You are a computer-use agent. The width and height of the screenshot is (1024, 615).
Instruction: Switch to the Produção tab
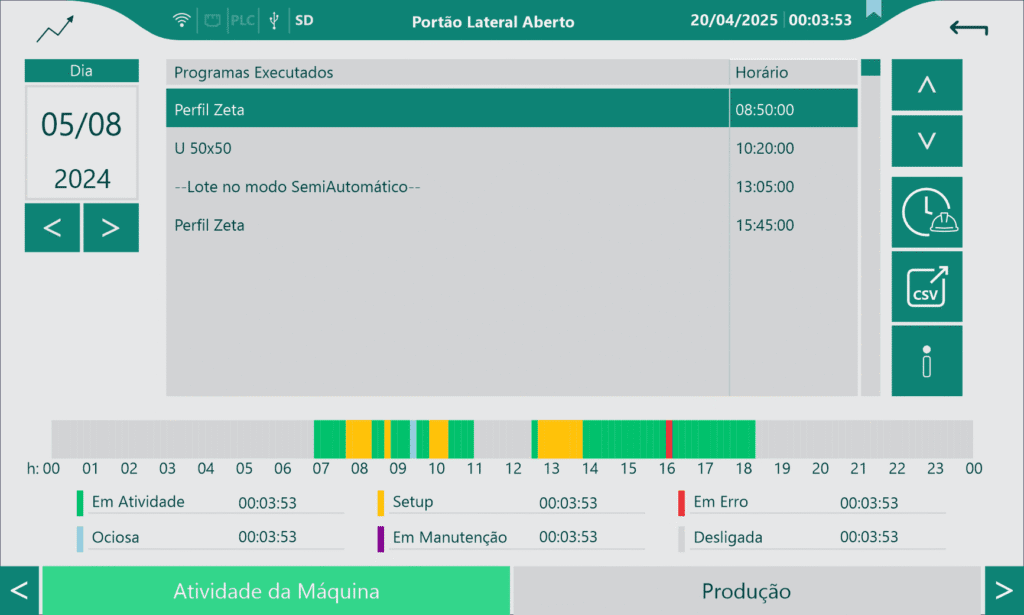(x=746, y=591)
